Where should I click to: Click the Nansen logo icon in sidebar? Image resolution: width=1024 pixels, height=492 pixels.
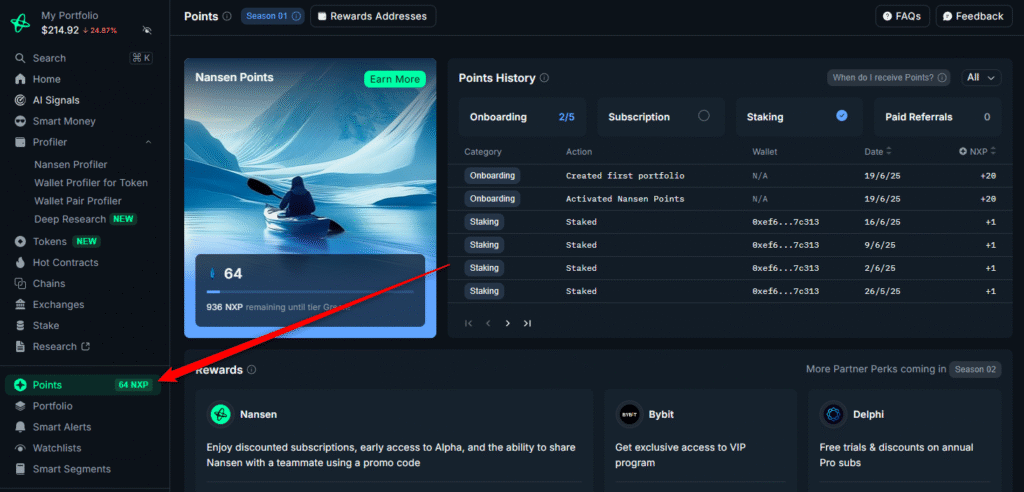pos(20,22)
